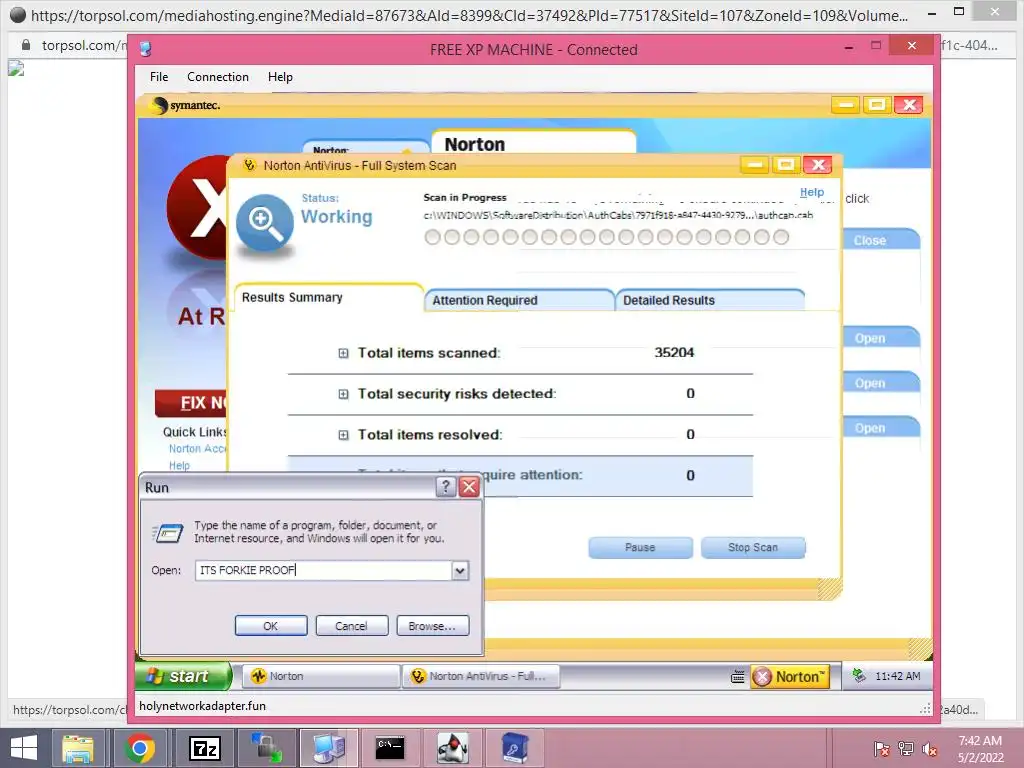Click the FIX NOW red button
The height and width of the screenshot is (768, 1024).
coord(191,403)
